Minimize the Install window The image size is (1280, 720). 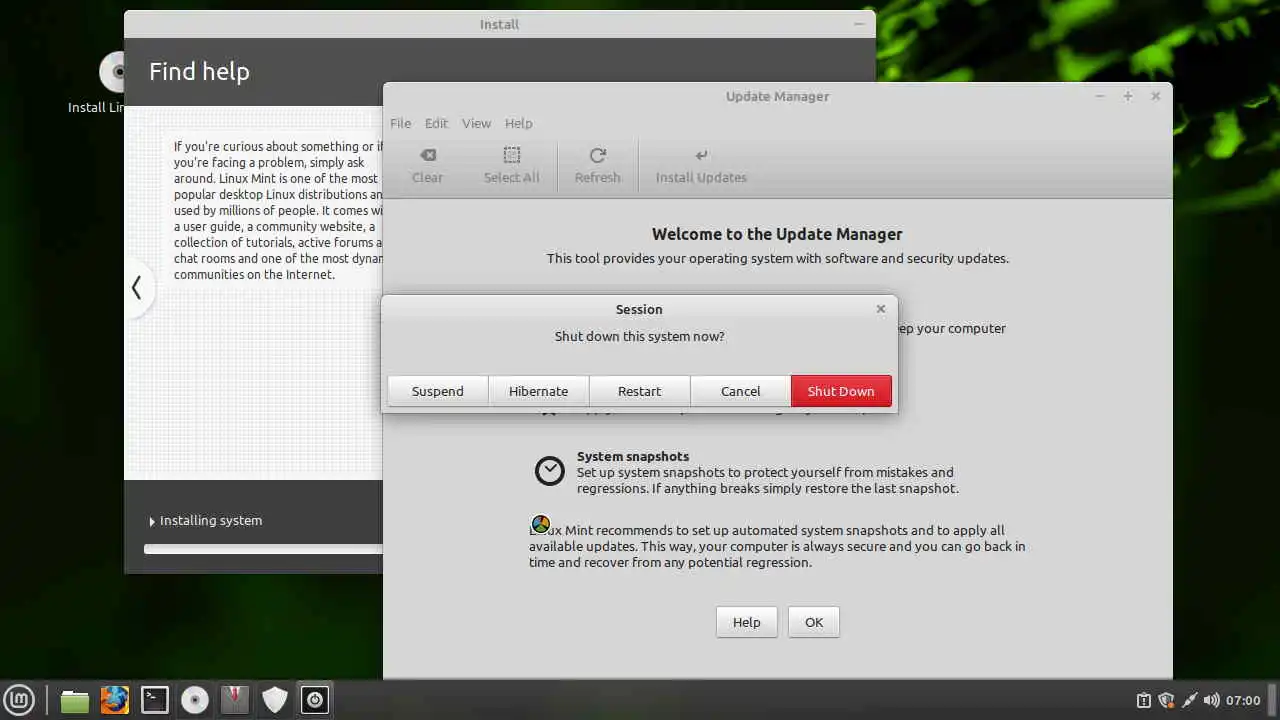[858, 24]
